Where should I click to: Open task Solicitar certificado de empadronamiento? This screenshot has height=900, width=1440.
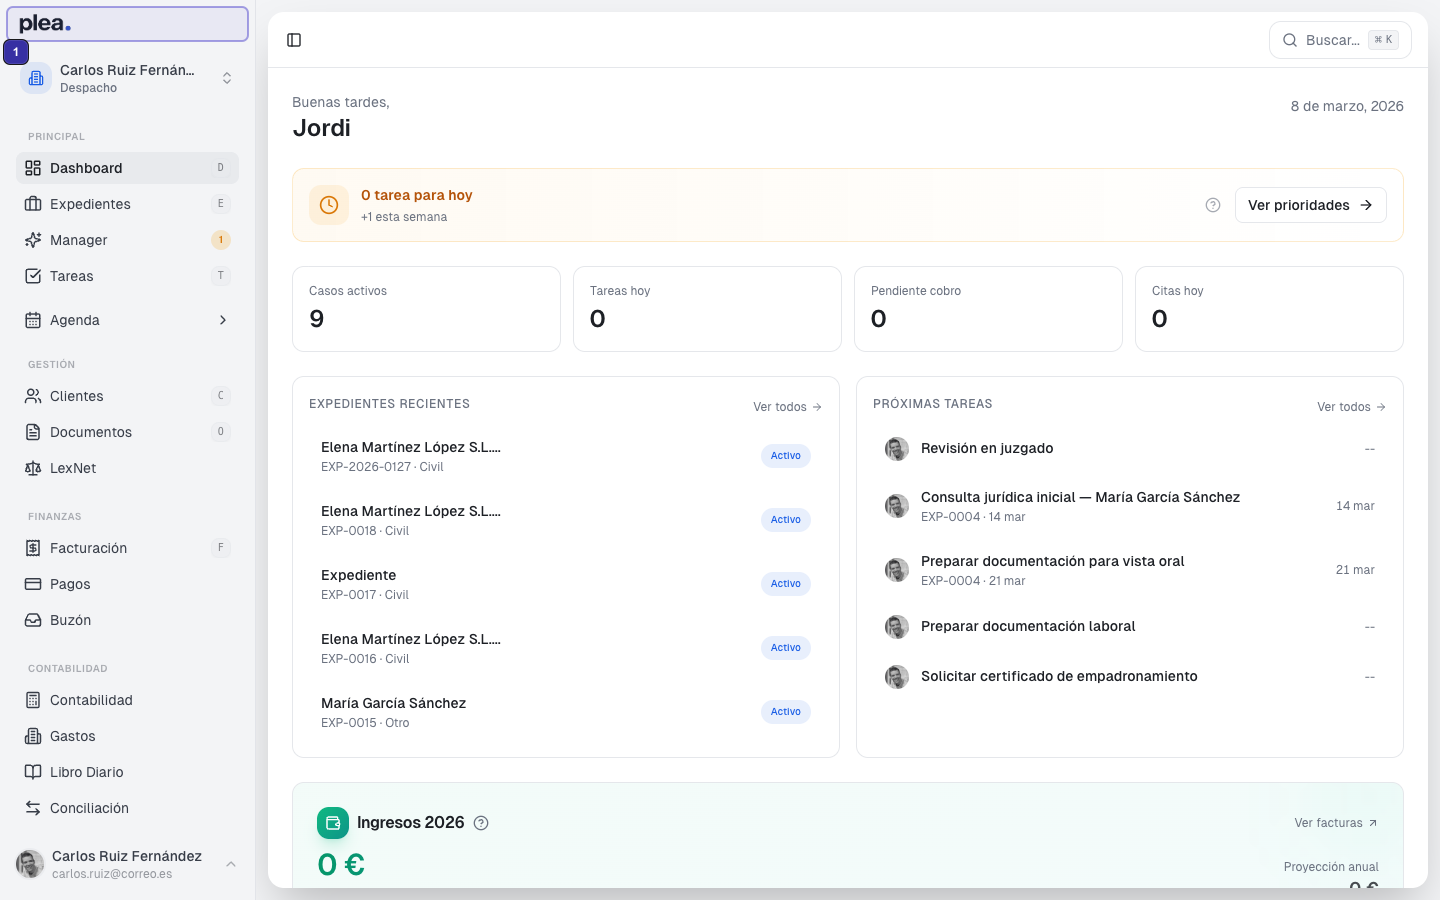point(1130,677)
